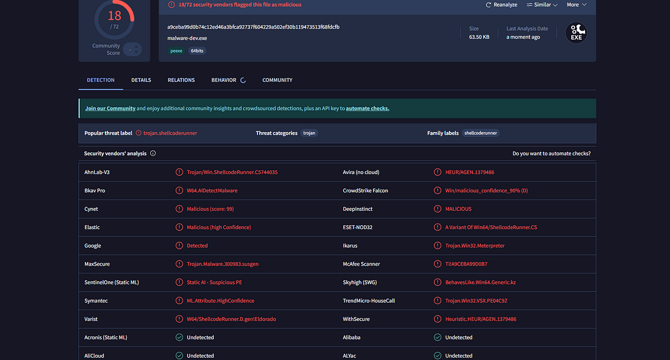This screenshot has width=670, height=360.
Task: Click the Avira alert icon
Action: pyautogui.click(x=437, y=172)
